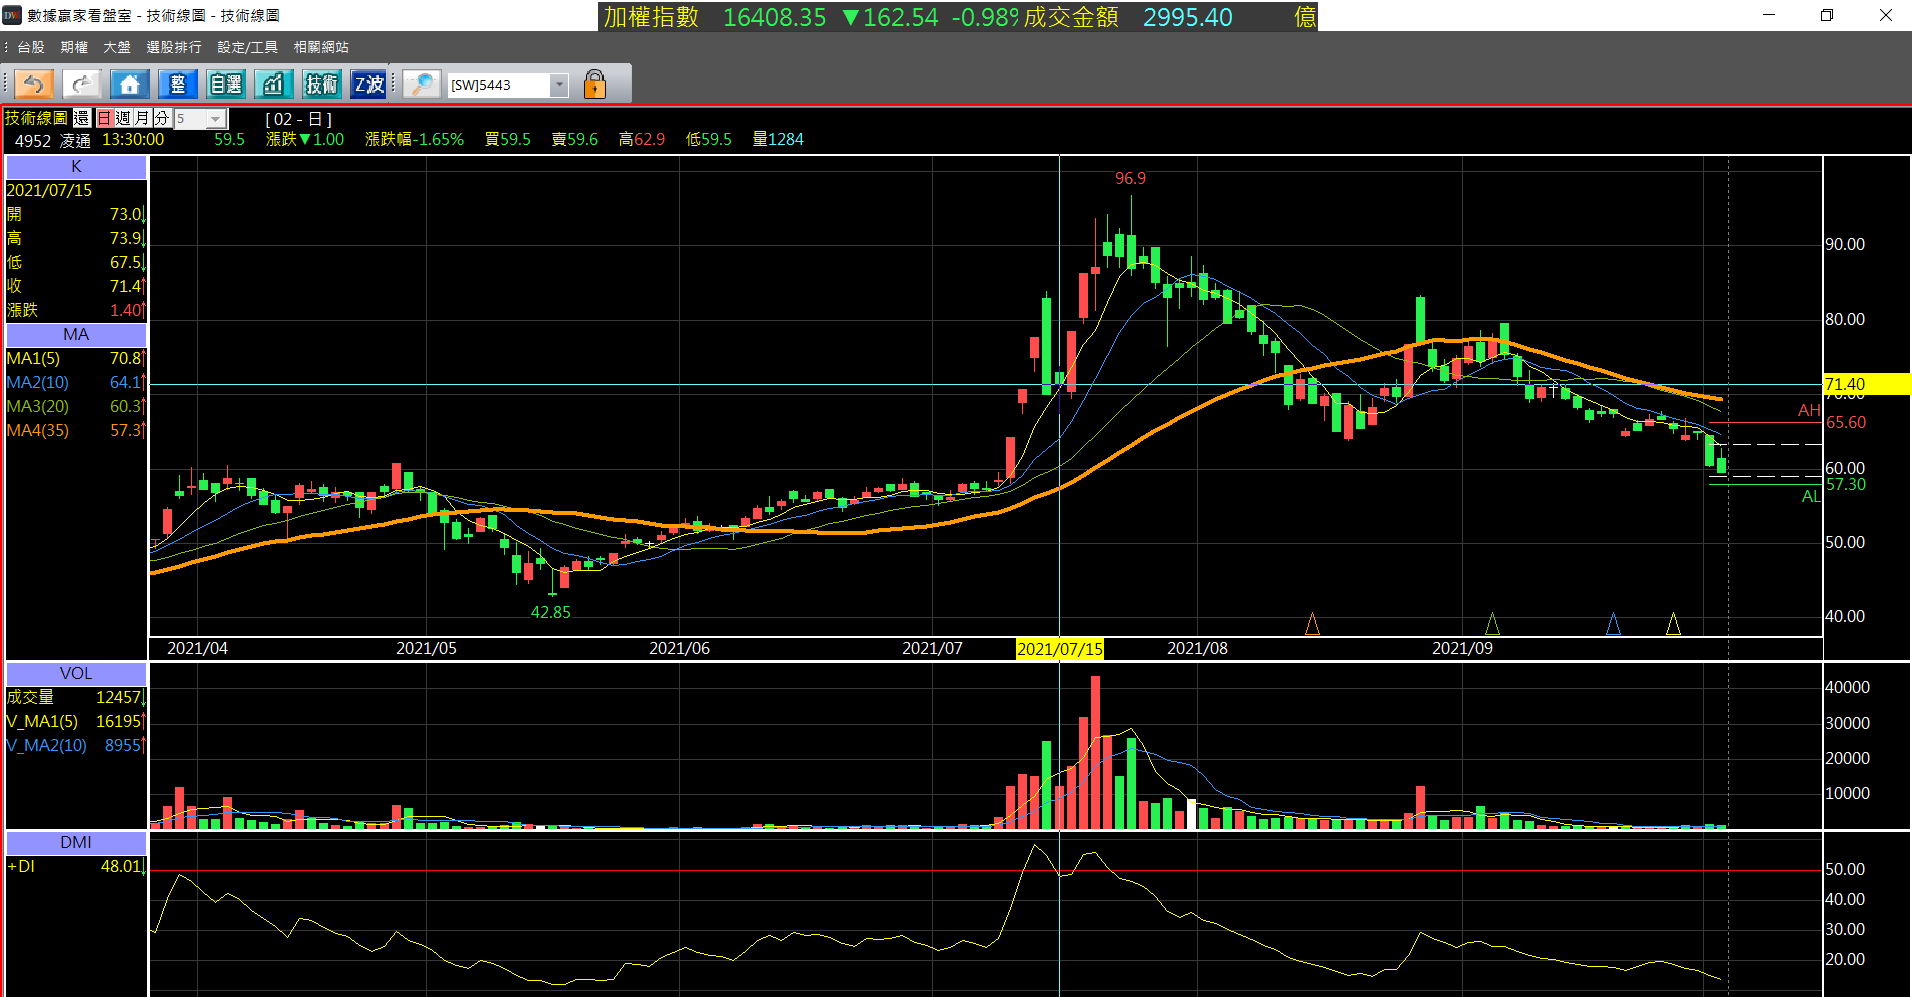Click the highlighted 2021/07/15 date label
Screen dimensions: 1912x997
(1060, 649)
